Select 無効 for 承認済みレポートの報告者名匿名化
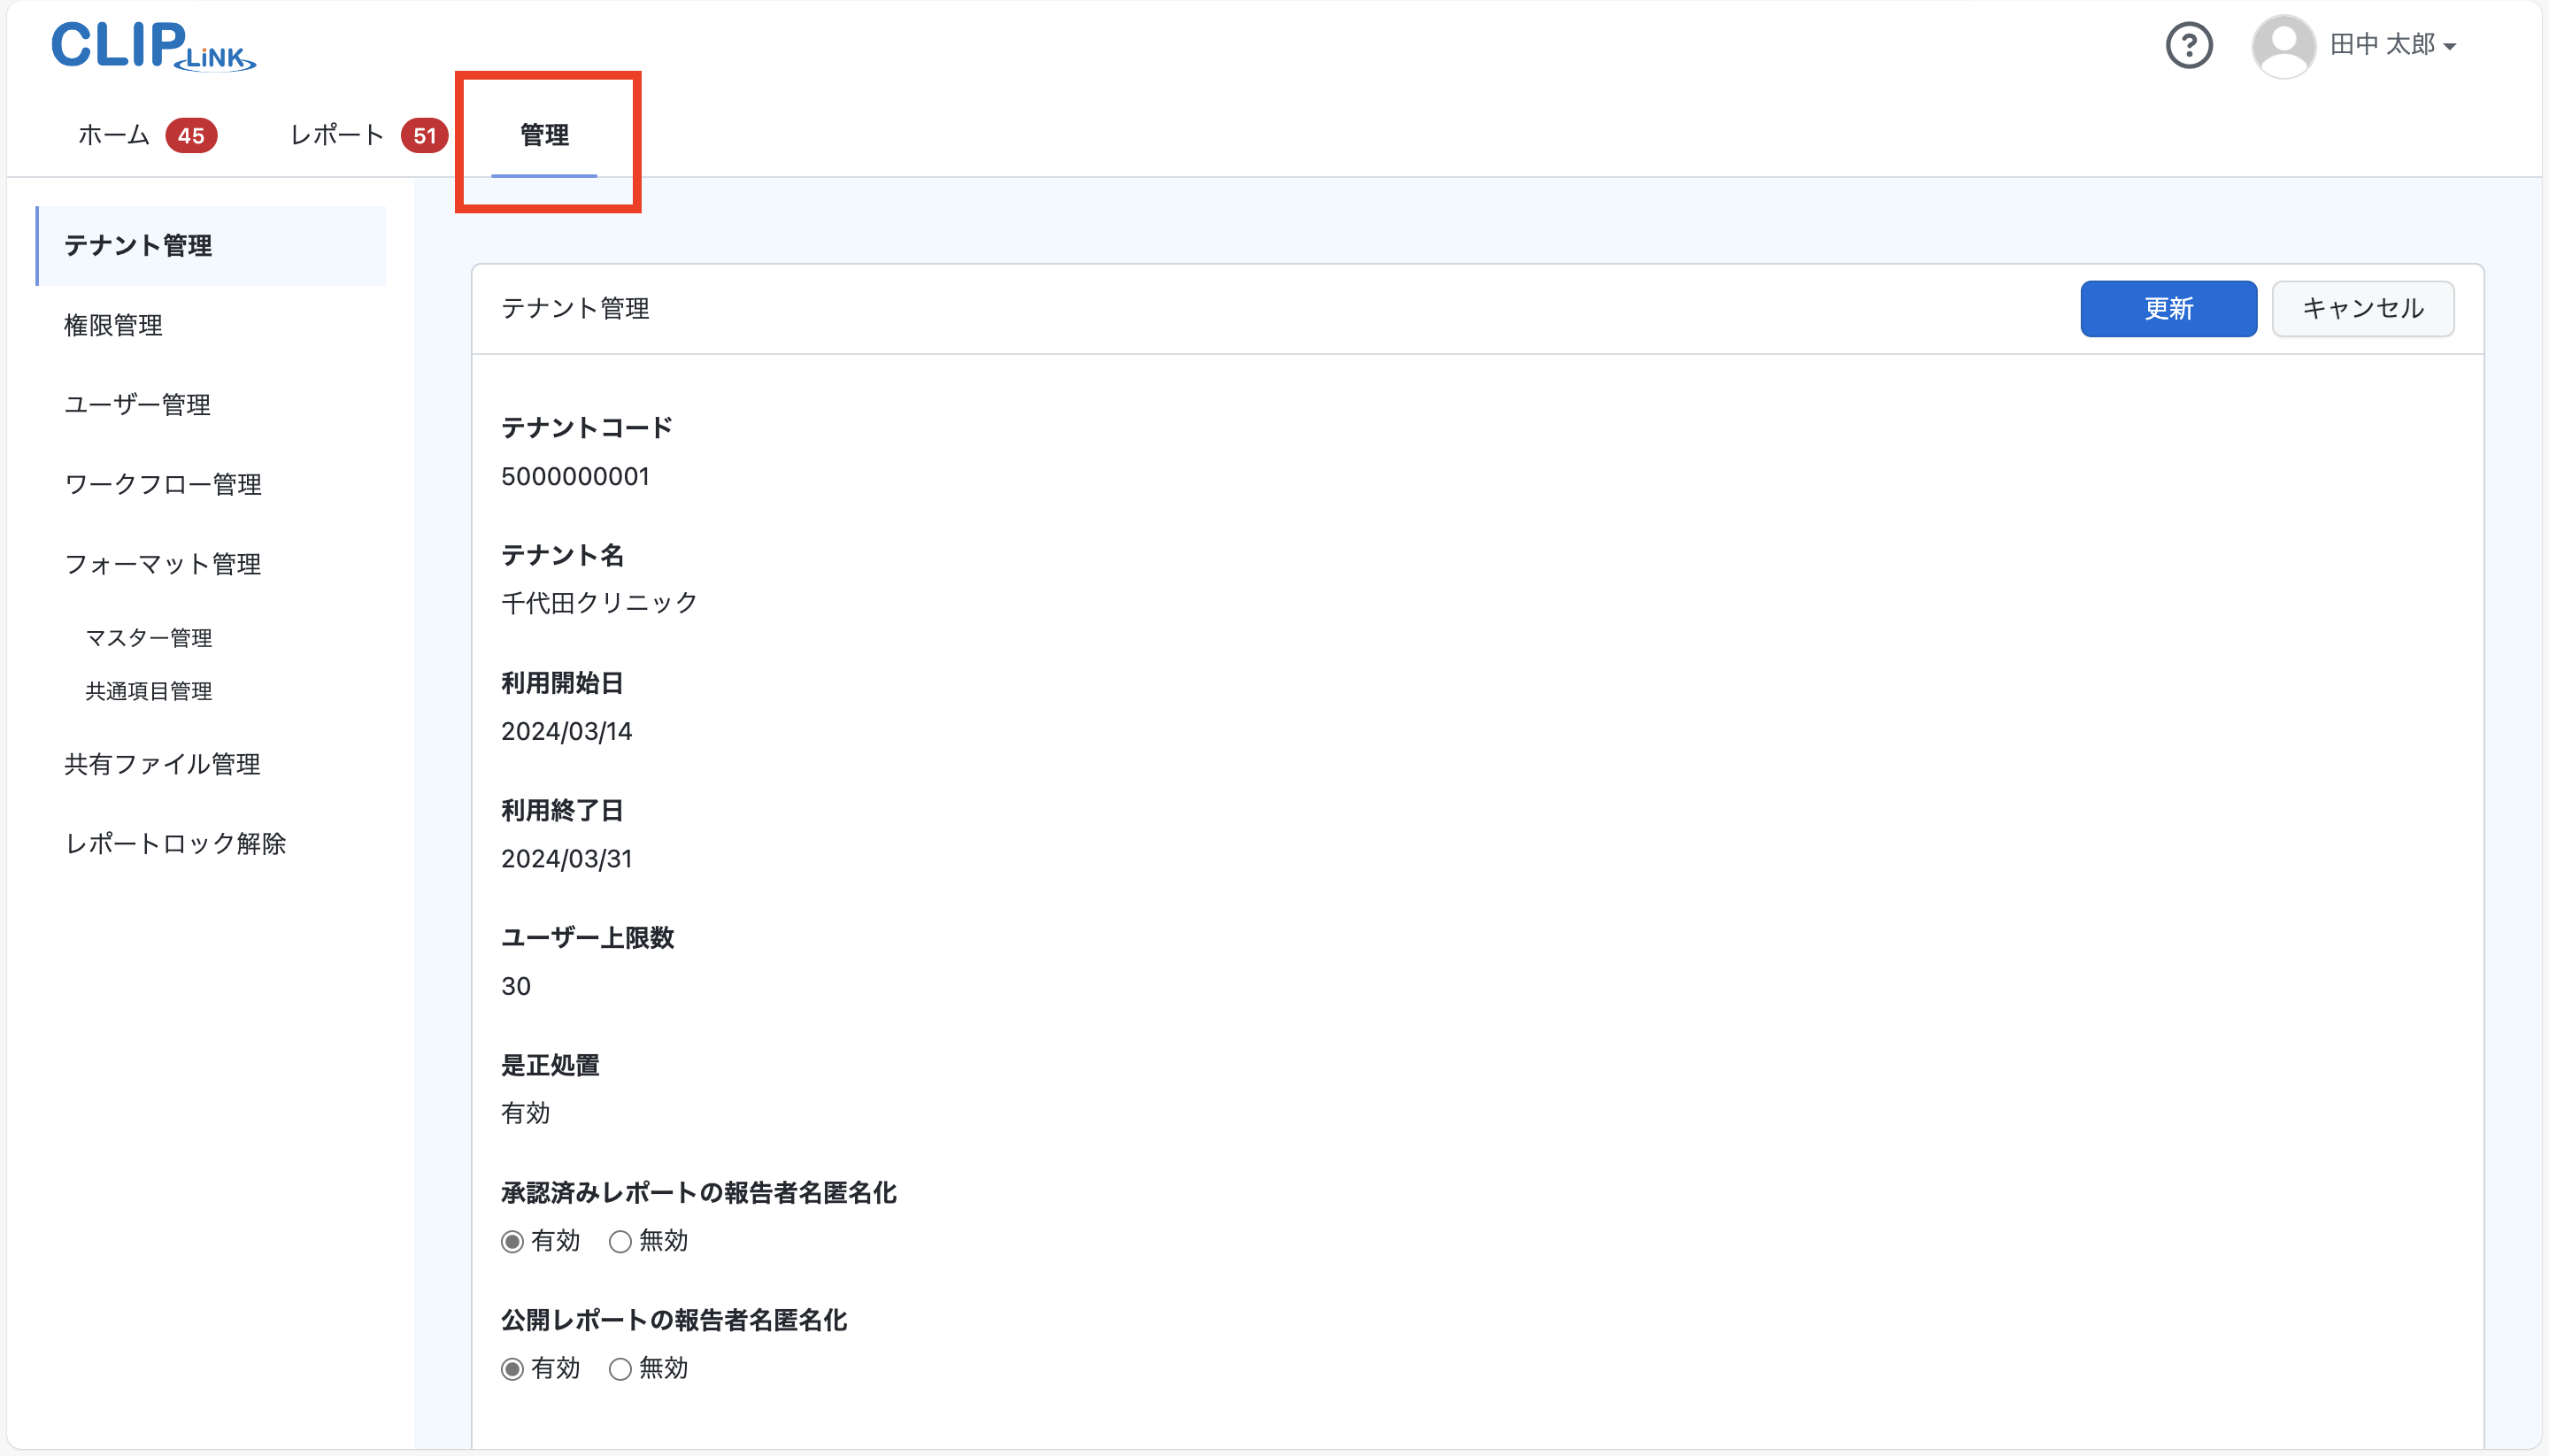This screenshot has width=2549, height=1456. click(x=620, y=1242)
